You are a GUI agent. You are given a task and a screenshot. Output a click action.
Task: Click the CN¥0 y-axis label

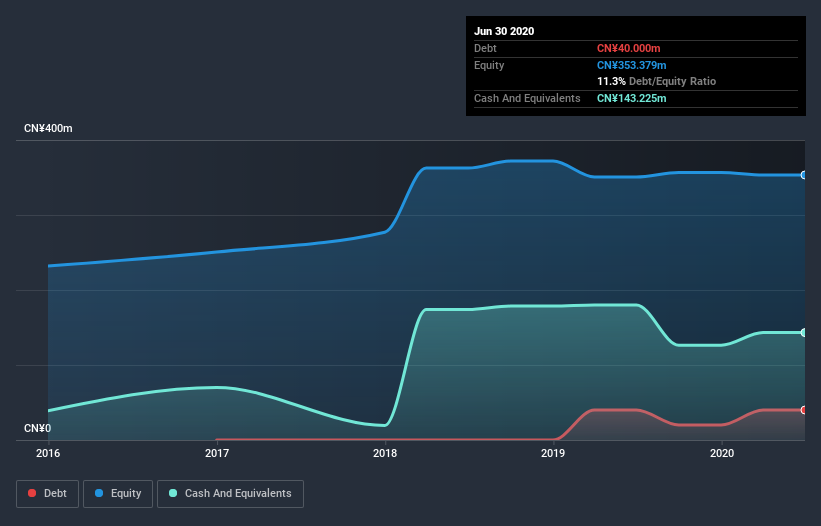38,428
